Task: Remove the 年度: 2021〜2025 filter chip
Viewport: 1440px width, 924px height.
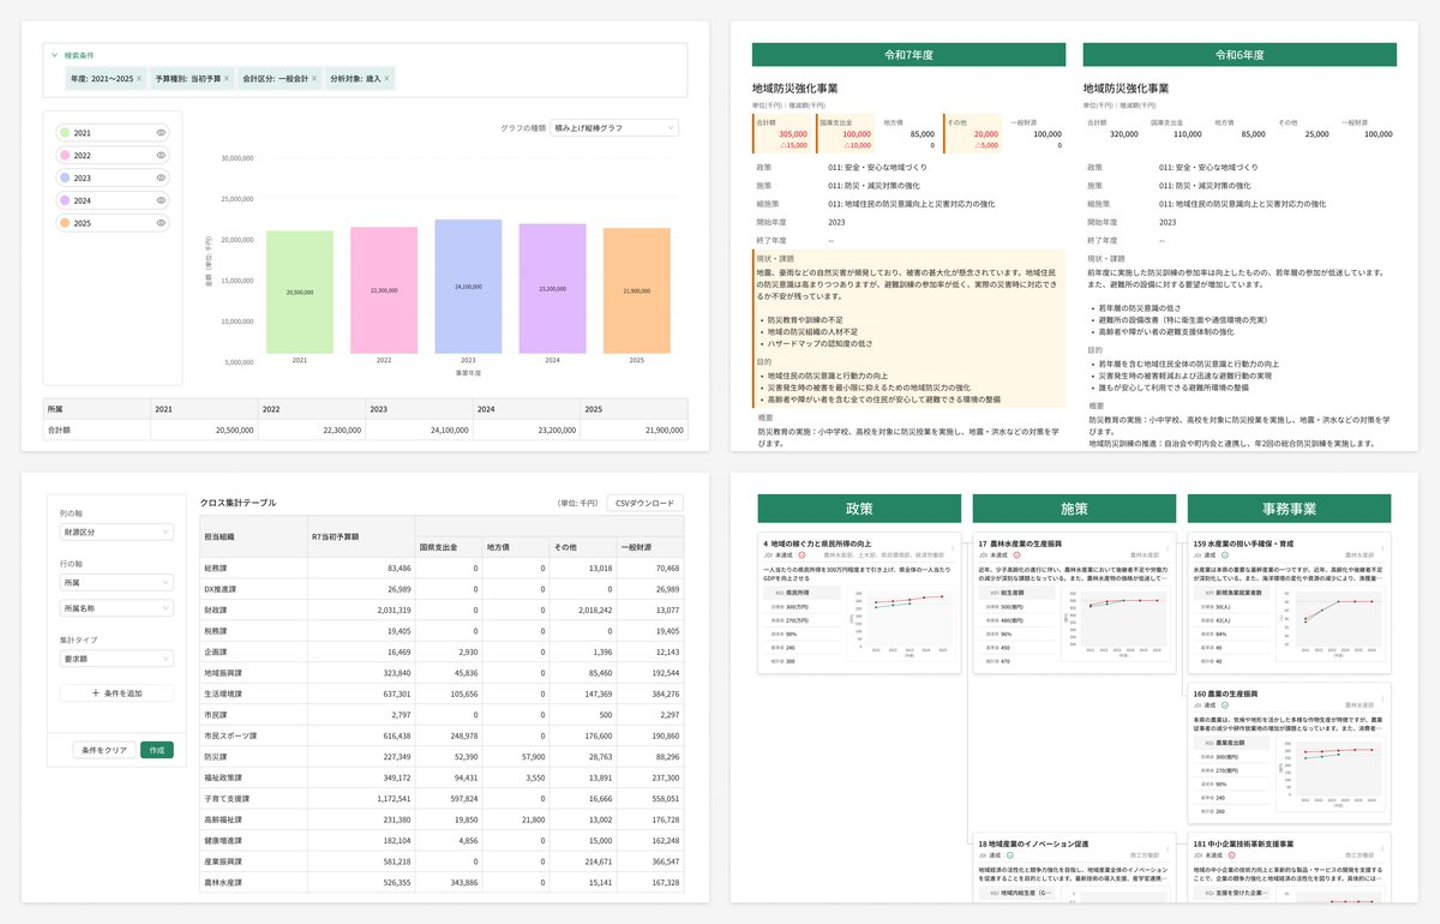Action: (x=139, y=78)
